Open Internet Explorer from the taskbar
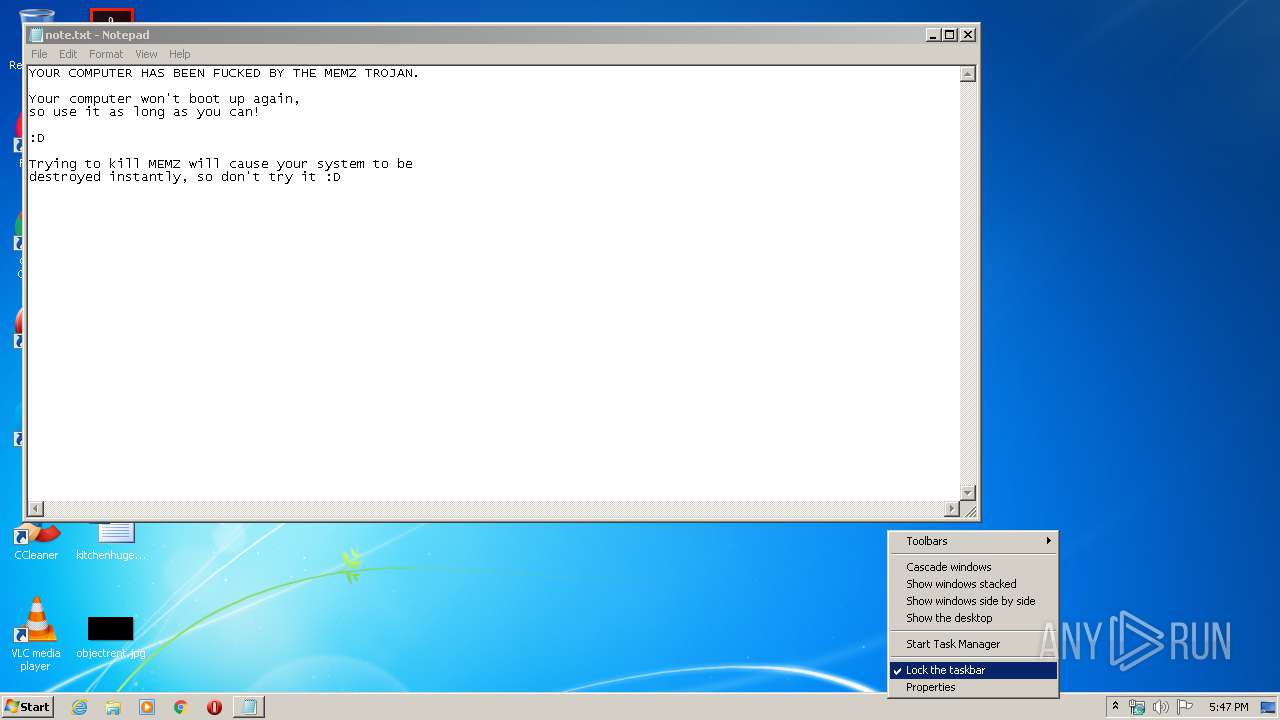The width and height of the screenshot is (1280, 720). 79,707
